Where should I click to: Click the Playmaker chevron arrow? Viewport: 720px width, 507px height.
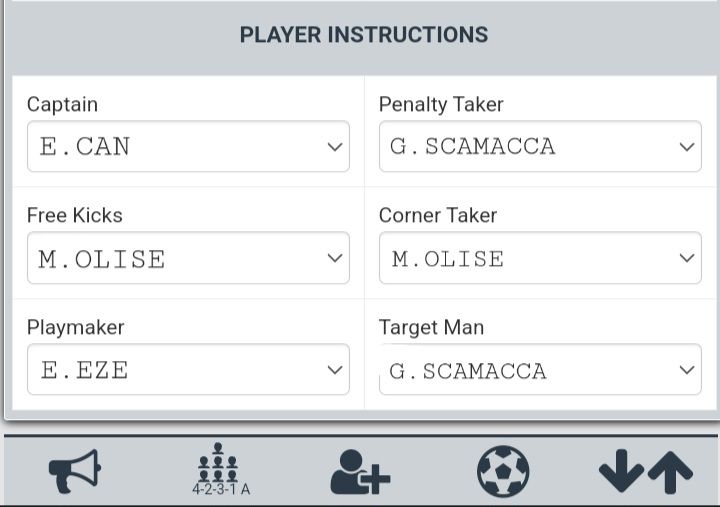coord(335,370)
